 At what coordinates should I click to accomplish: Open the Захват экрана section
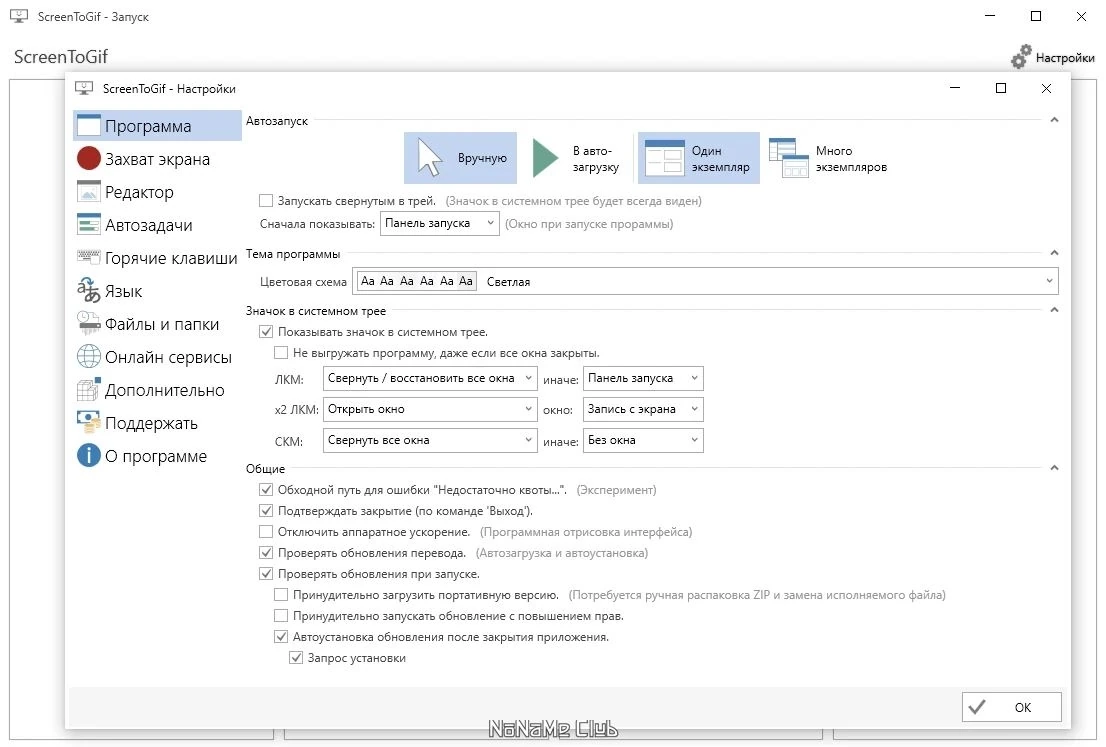pyautogui.click(x=157, y=159)
